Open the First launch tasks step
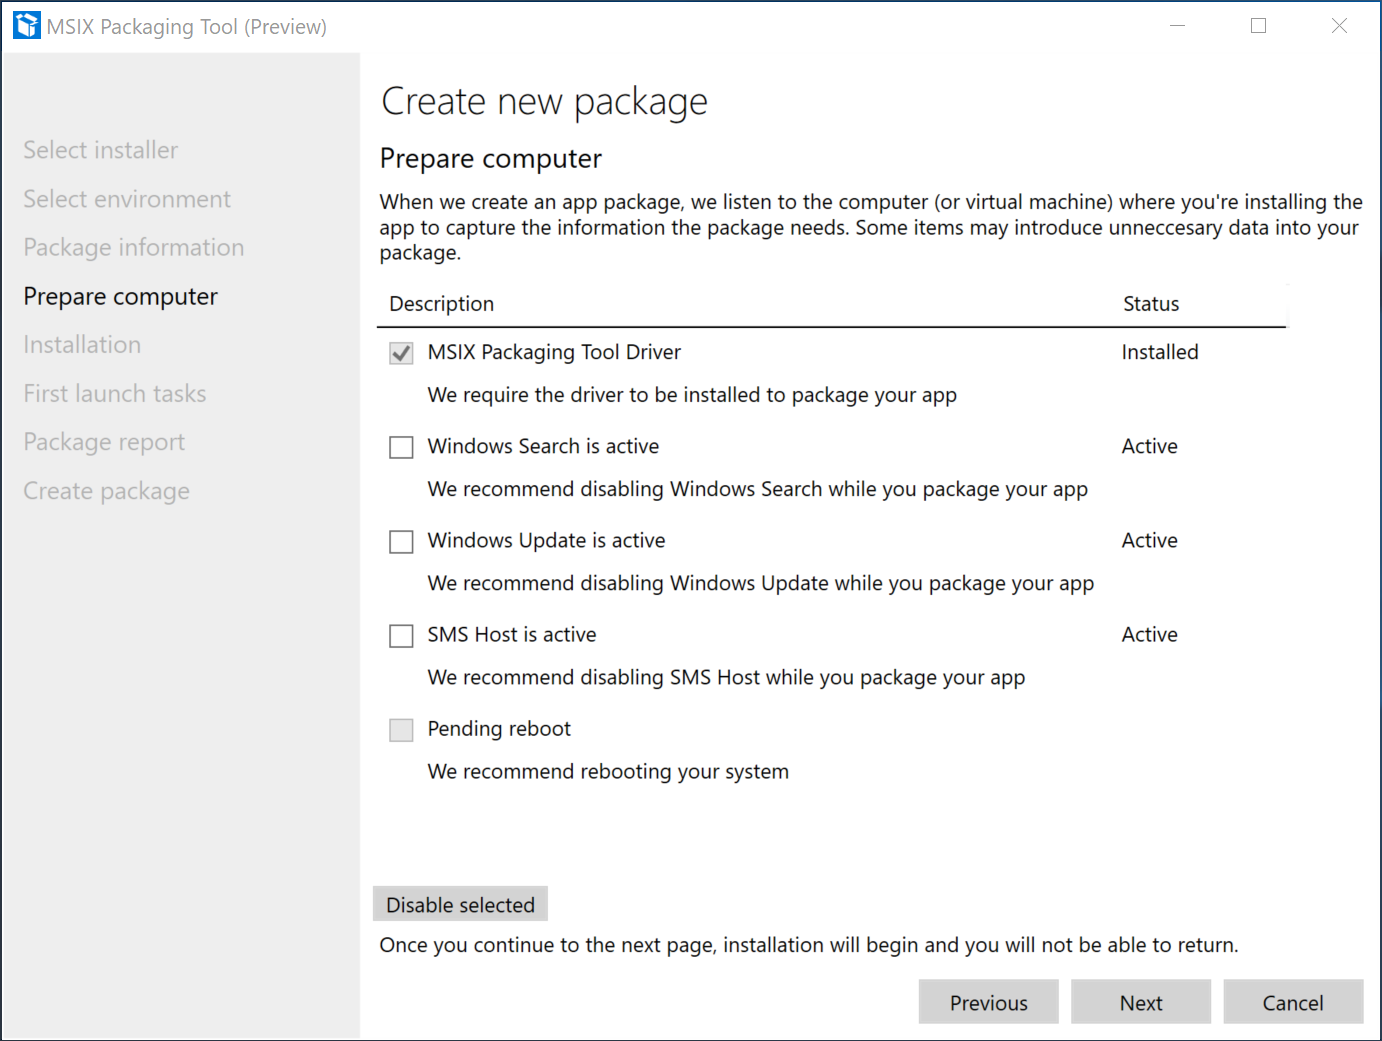 115,393
